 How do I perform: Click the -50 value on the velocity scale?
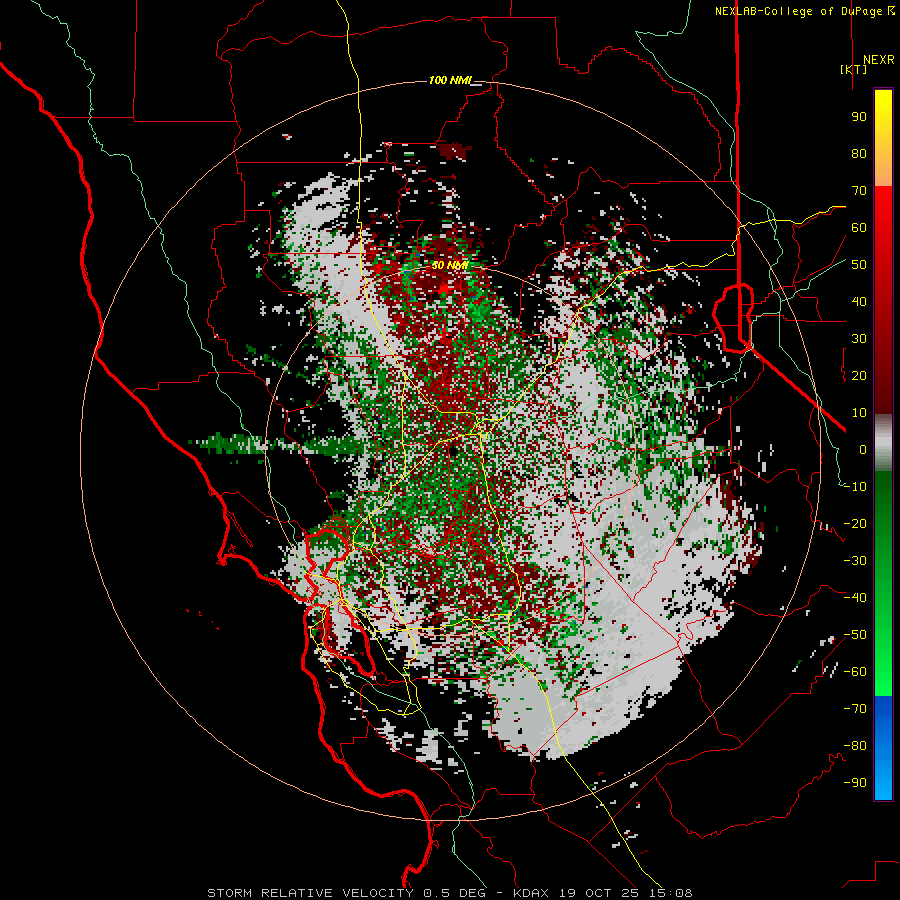pyautogui.click(x=855, y=635)
